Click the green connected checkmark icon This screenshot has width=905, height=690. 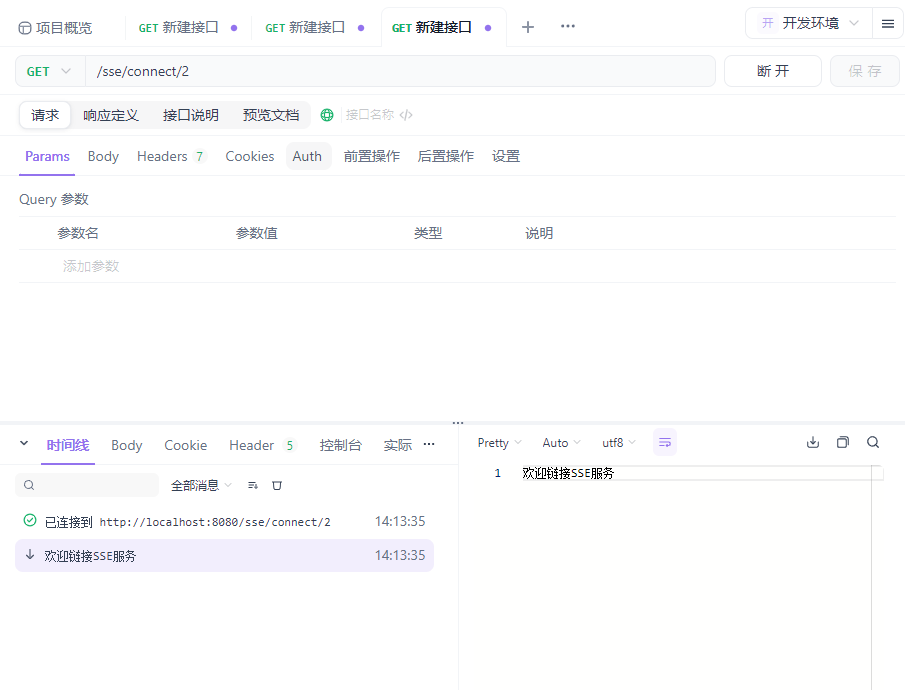click(x=30, y=520)
